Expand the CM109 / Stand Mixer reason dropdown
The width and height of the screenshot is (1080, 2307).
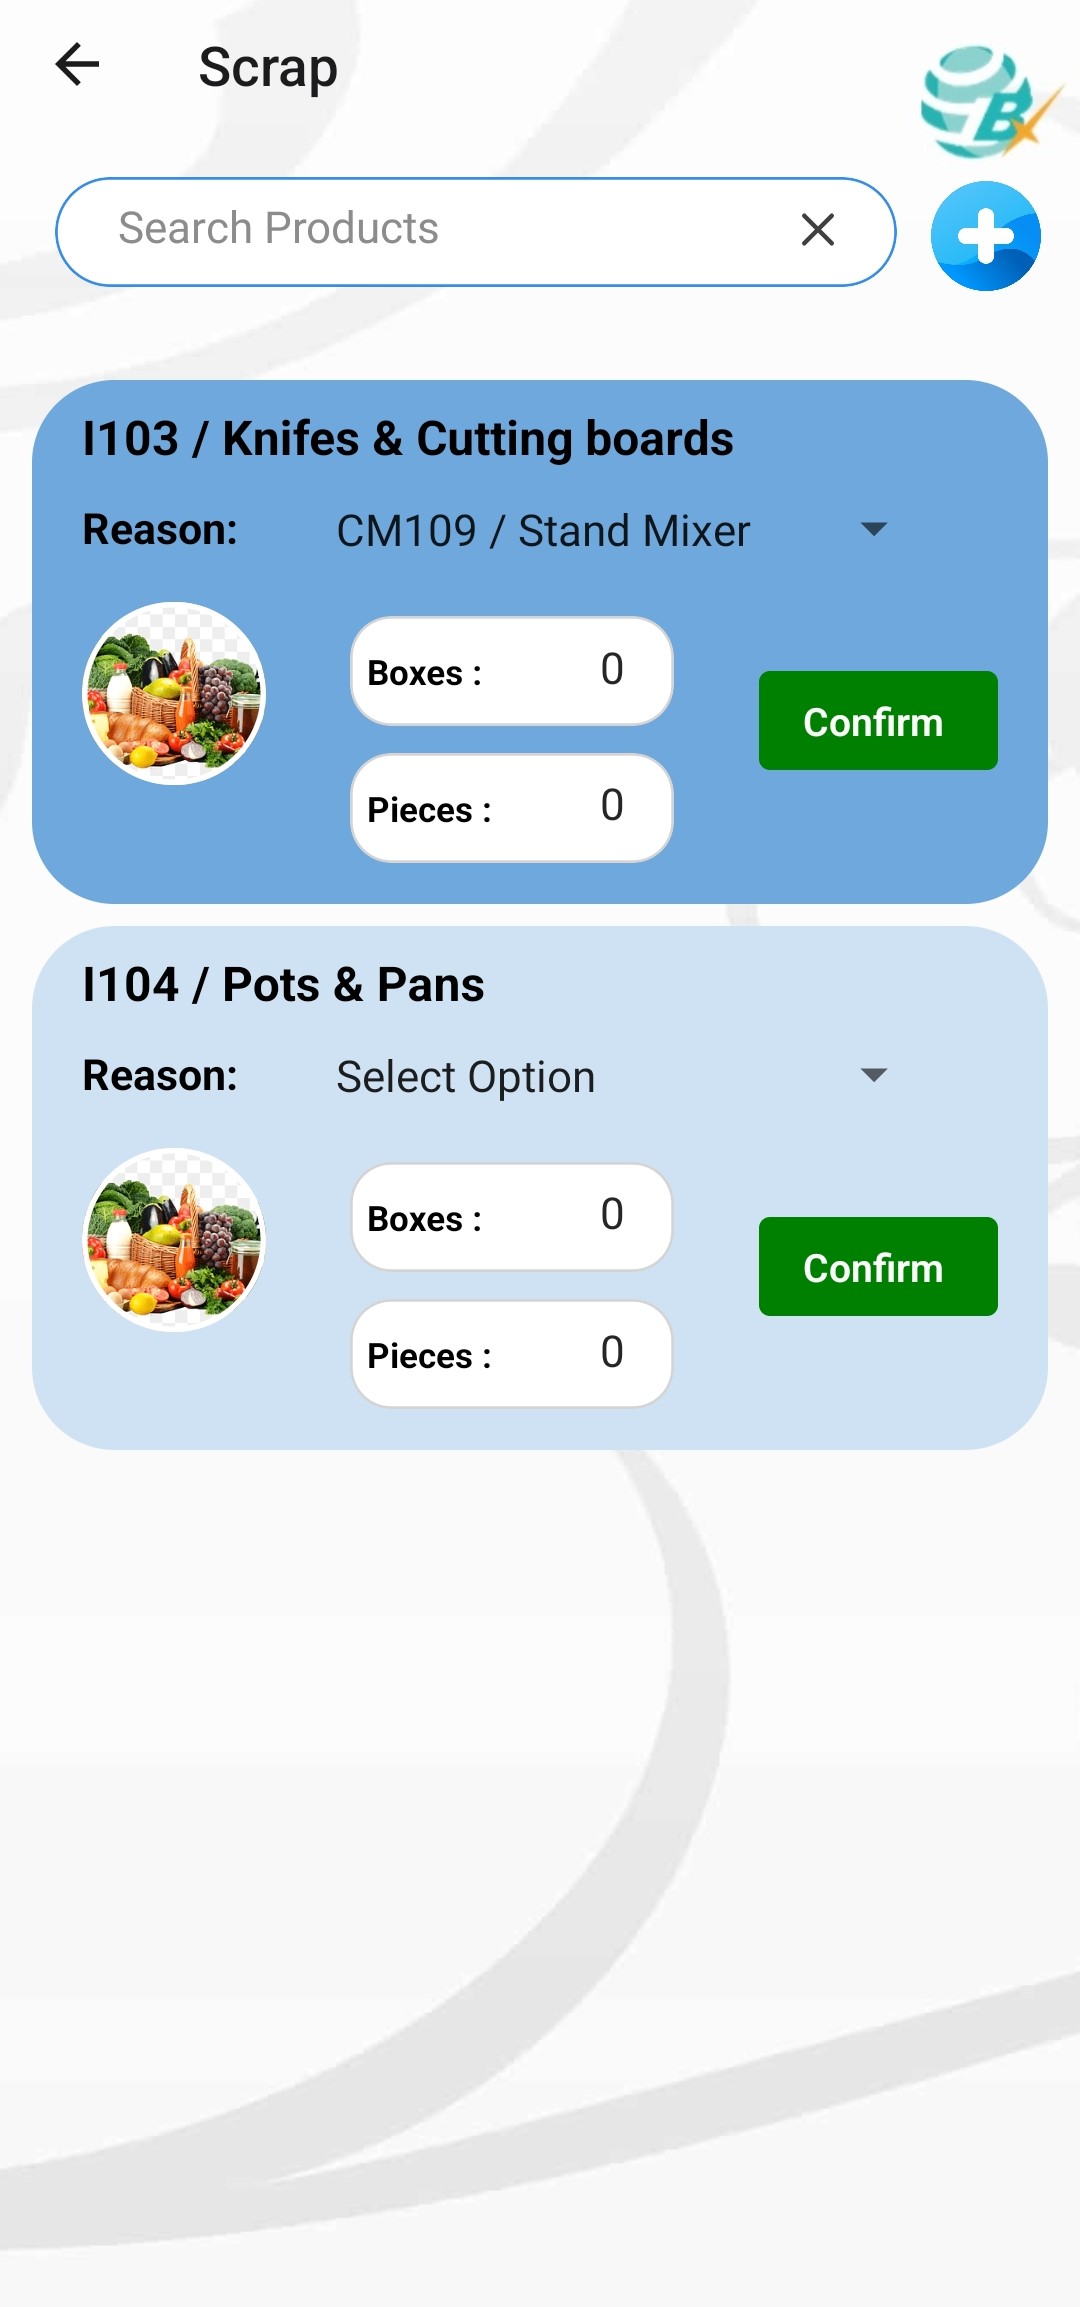612,530
